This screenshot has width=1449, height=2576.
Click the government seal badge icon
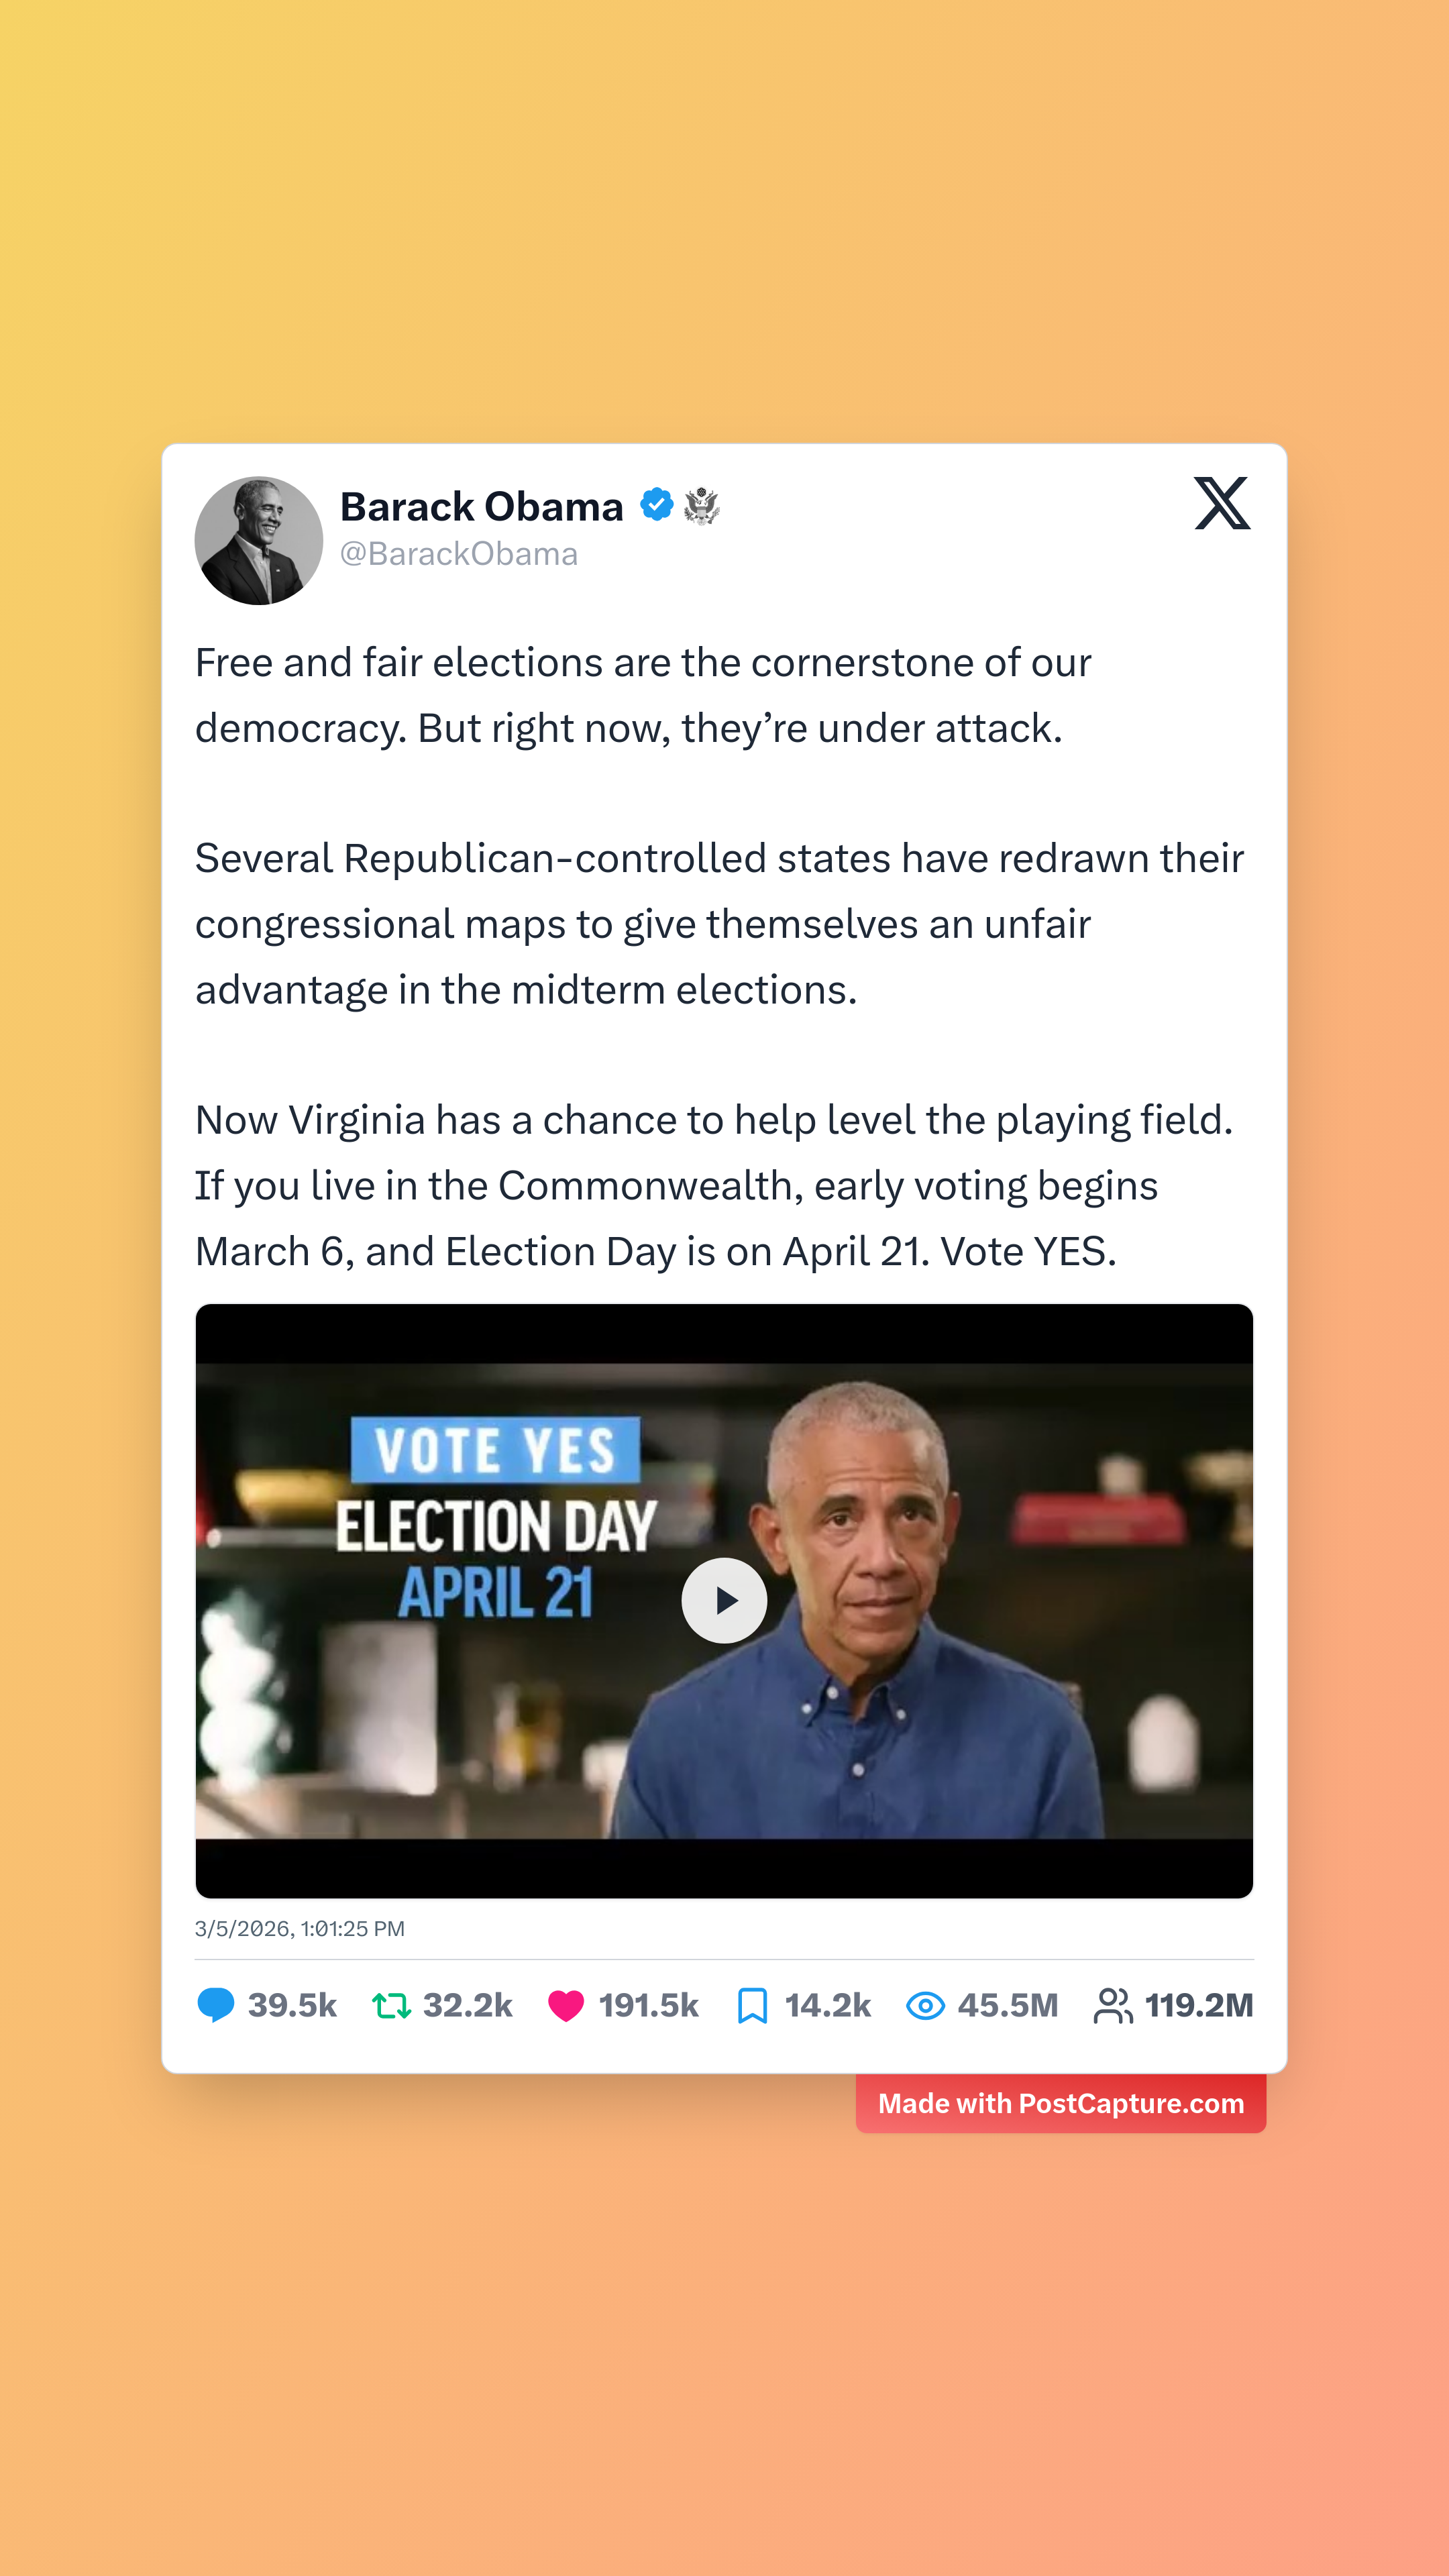click(702, 506)
